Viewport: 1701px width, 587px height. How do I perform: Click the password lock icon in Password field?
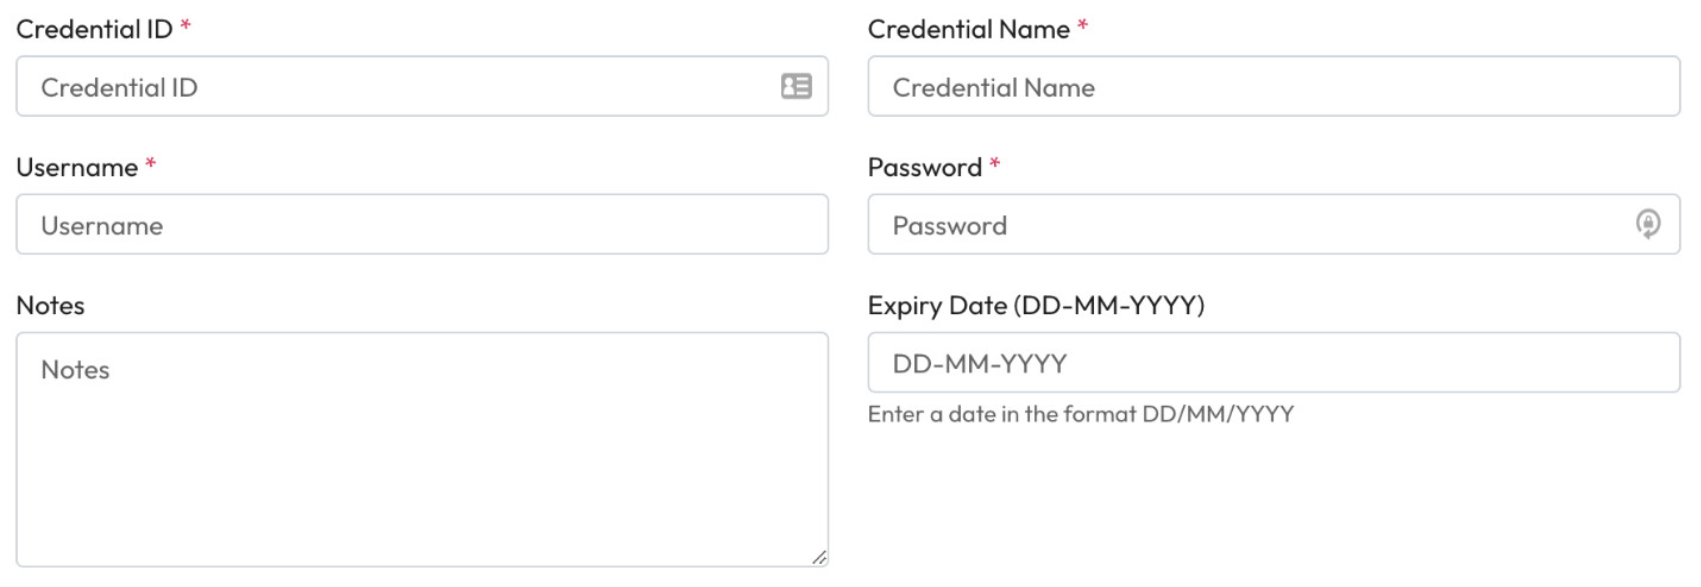coord(1647,223)
